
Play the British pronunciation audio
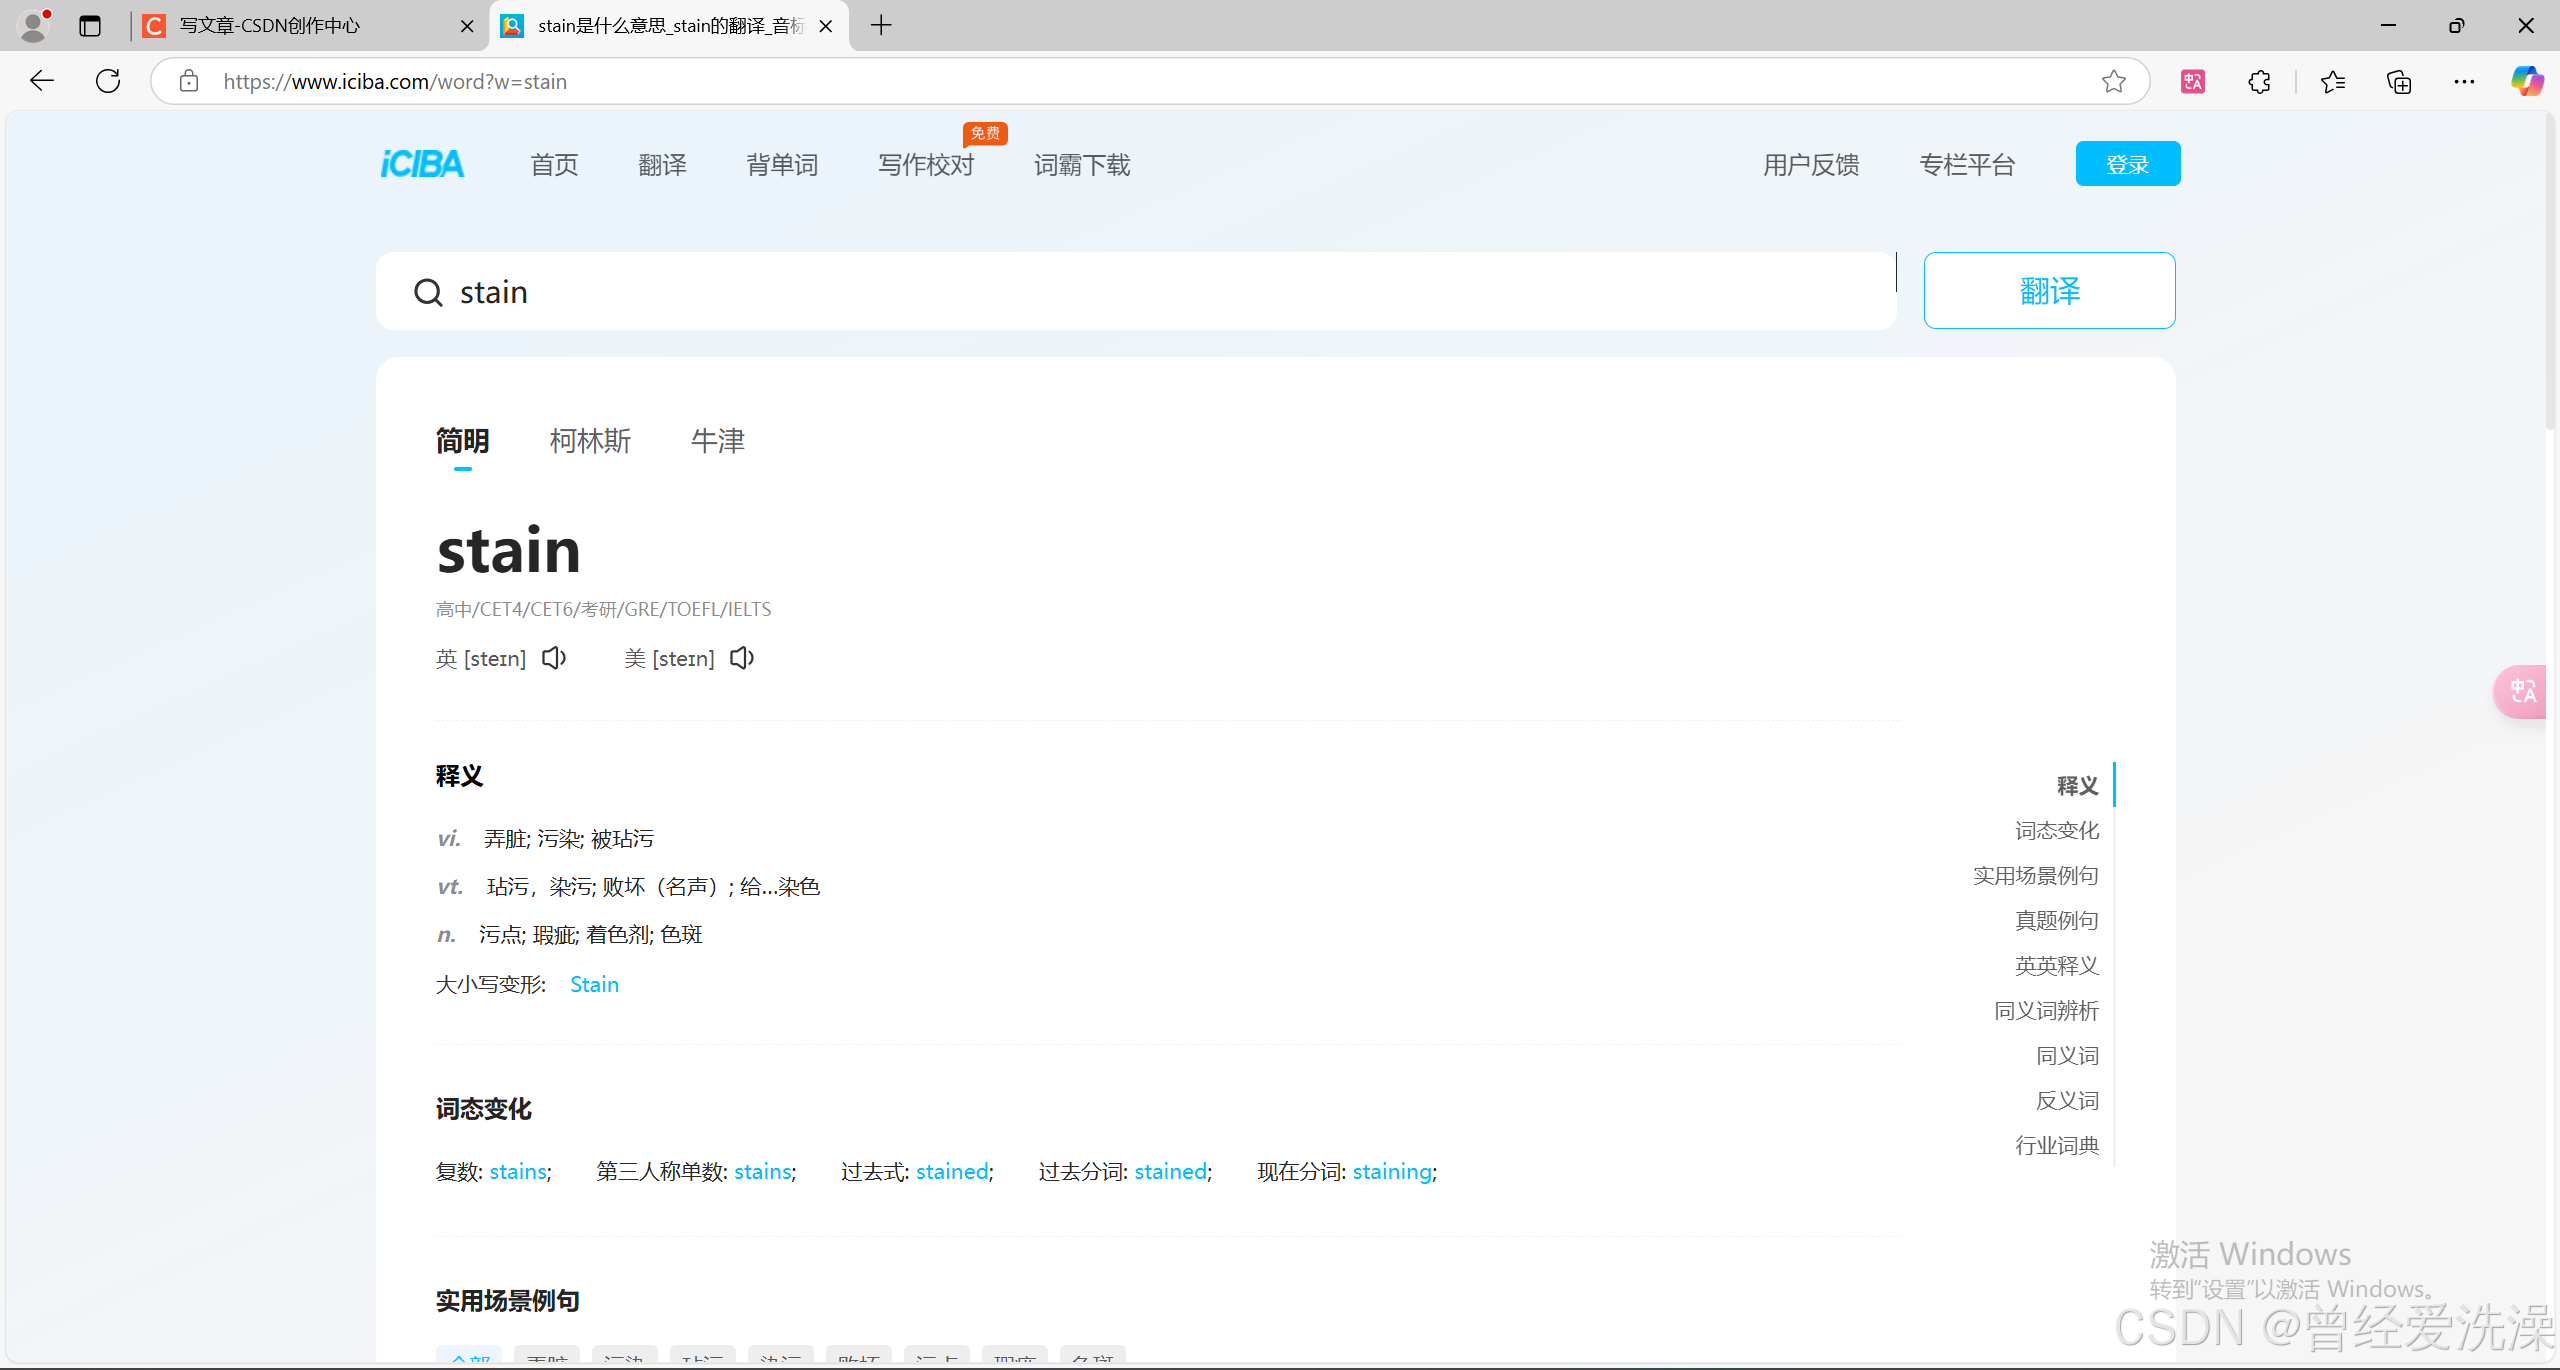554,658
